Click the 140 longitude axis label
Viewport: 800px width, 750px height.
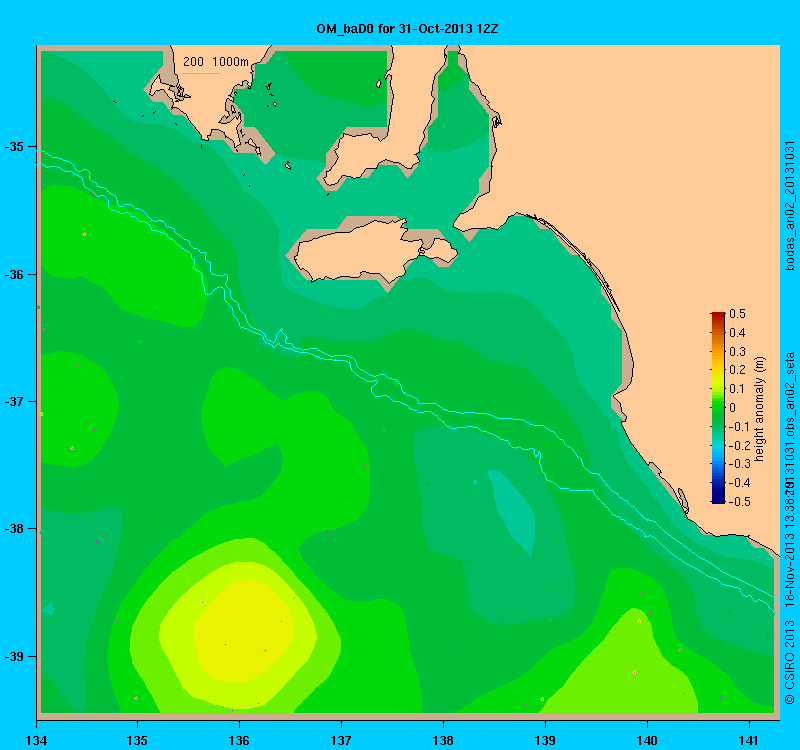tap(647, 740)
